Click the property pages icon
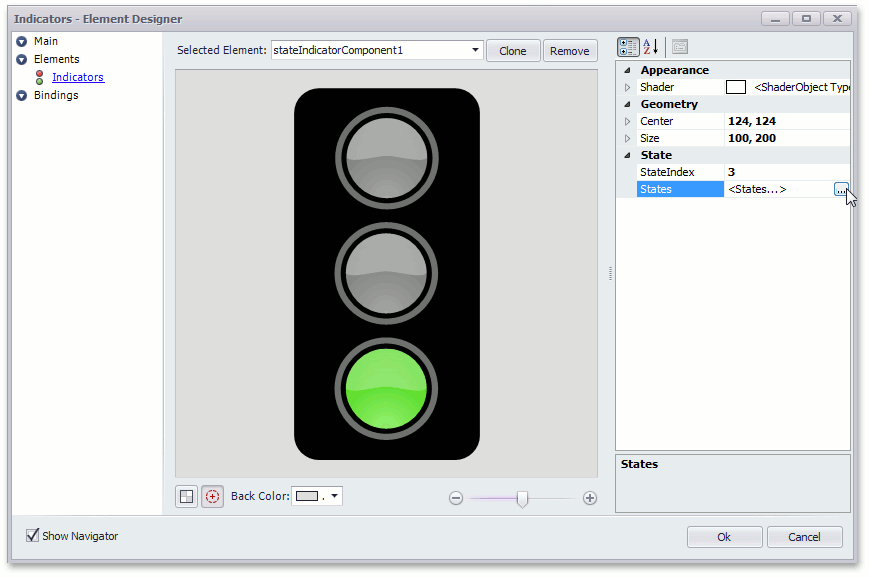The image size is (870, 578). (679, 47)
